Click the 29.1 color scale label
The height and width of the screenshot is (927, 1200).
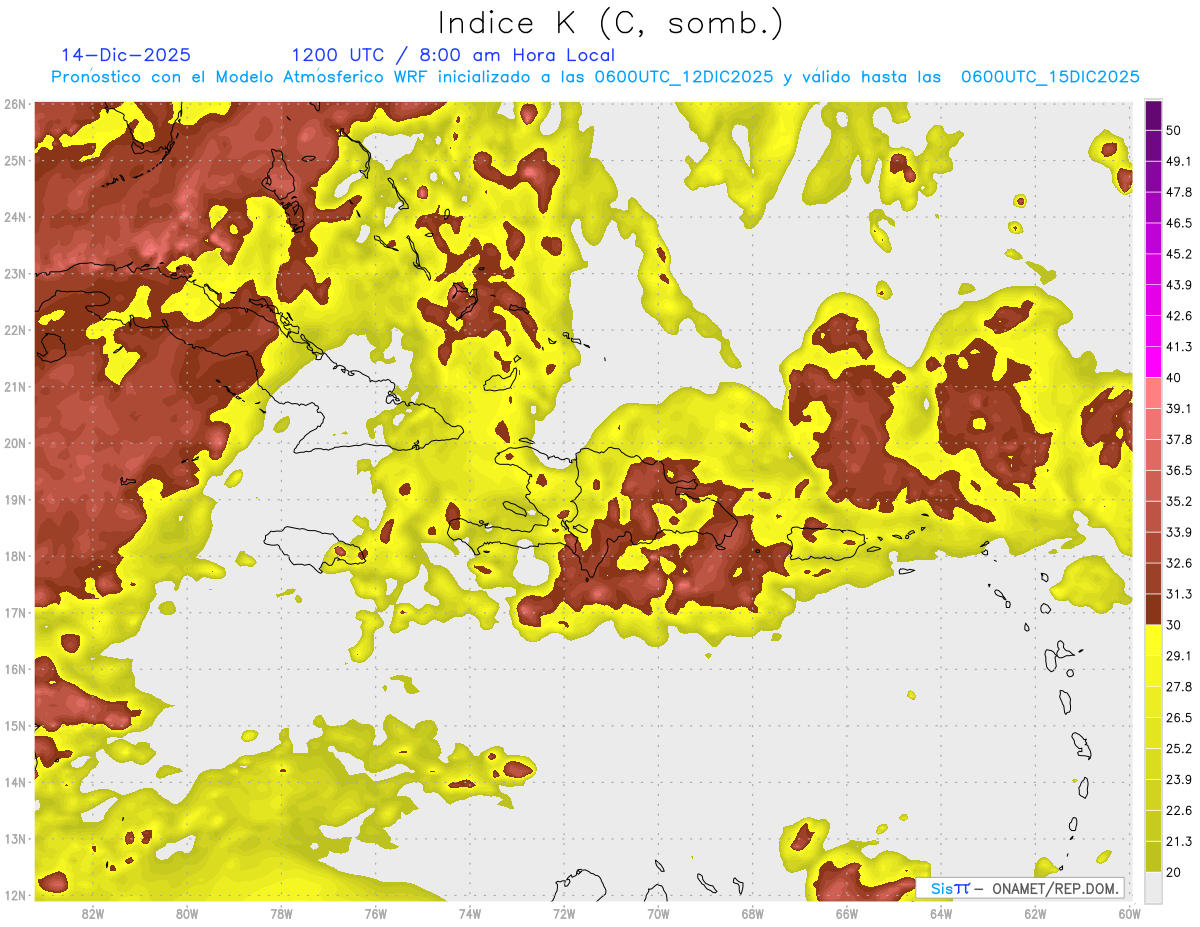[1178, 656]
